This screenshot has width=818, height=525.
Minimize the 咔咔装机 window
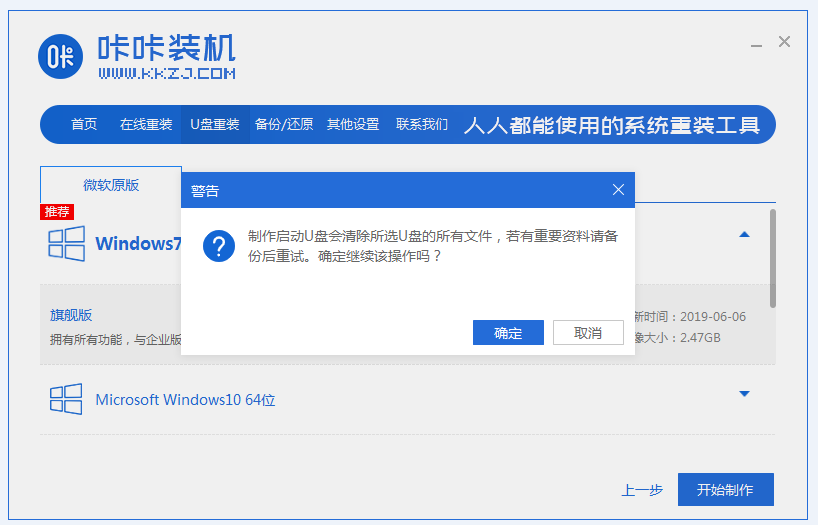(758, 43)
